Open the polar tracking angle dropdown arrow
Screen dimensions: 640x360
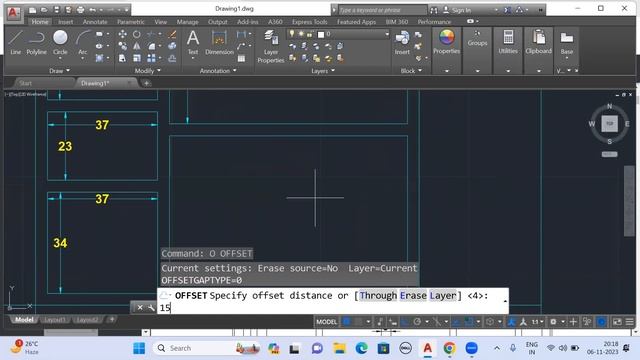(x=427, y=322)
